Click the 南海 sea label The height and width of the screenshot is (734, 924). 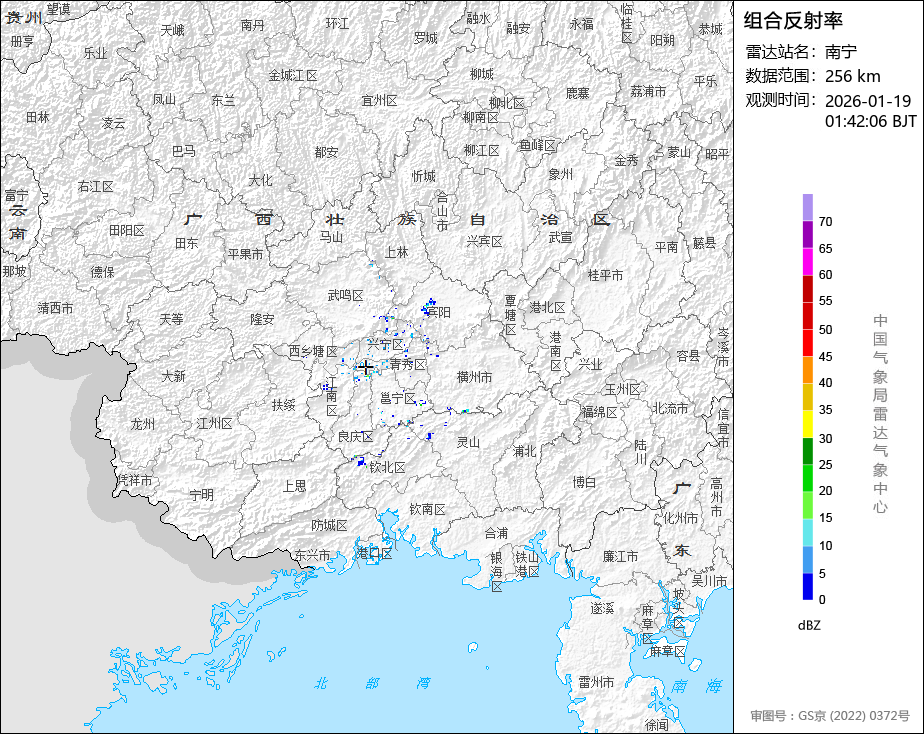pyautogui.click(x=697, y=686)
